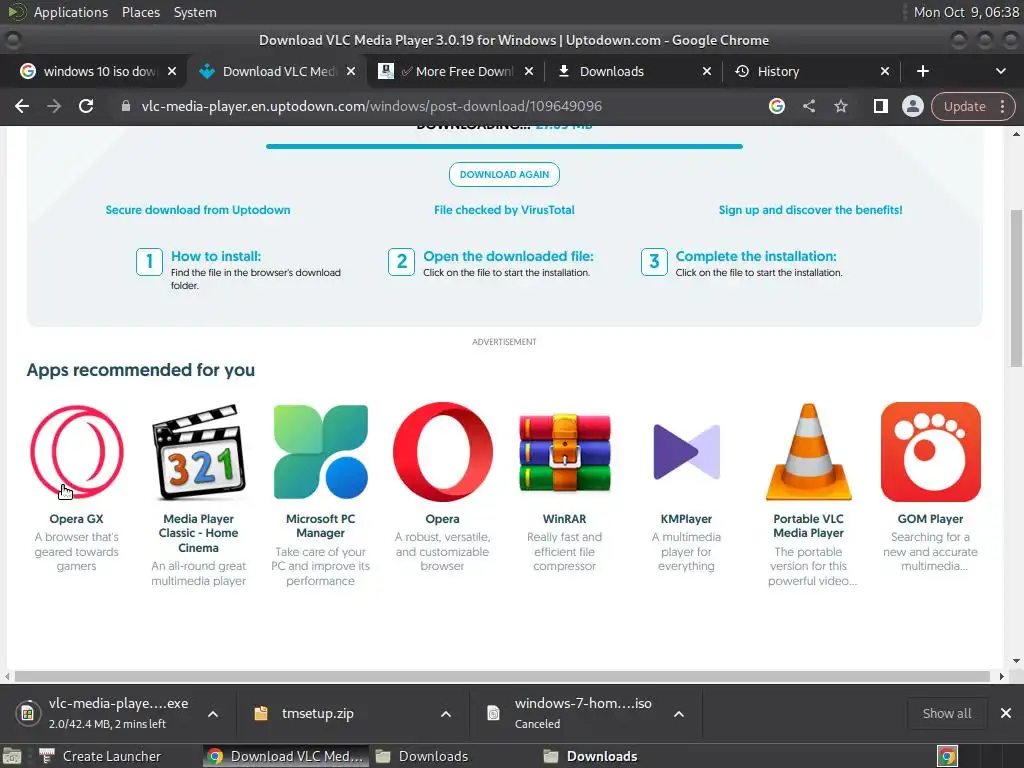Screen dimensions: 1024x768
Task: Switch to the Downloads tab
Action: click(x=632, y=71)
